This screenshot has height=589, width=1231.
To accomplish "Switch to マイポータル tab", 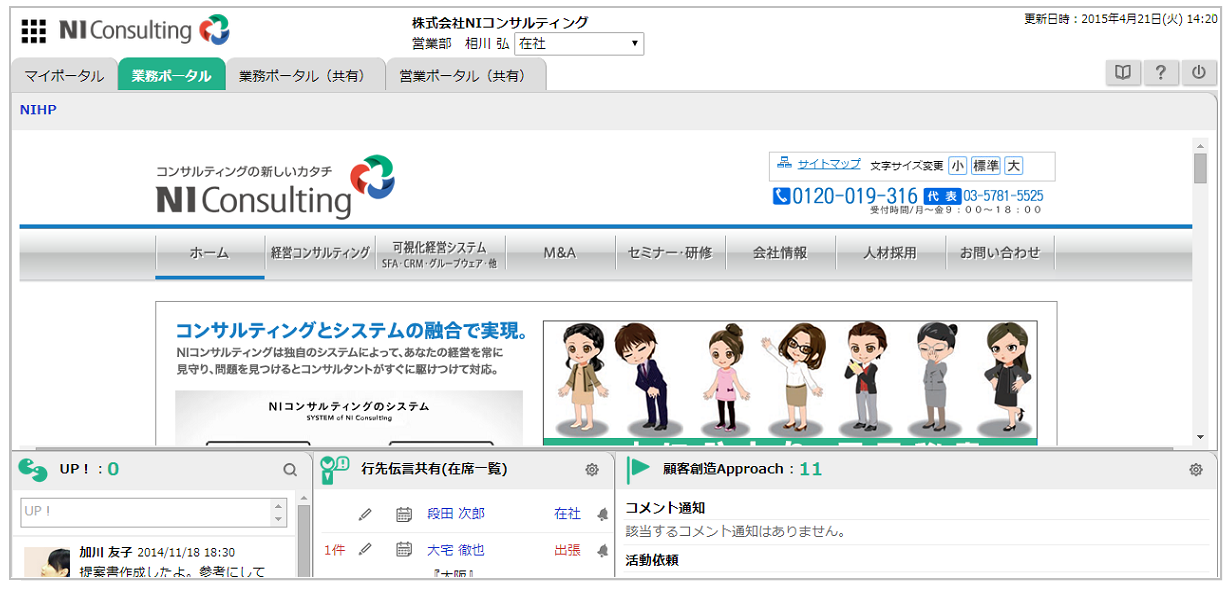I will pos(64,76).
